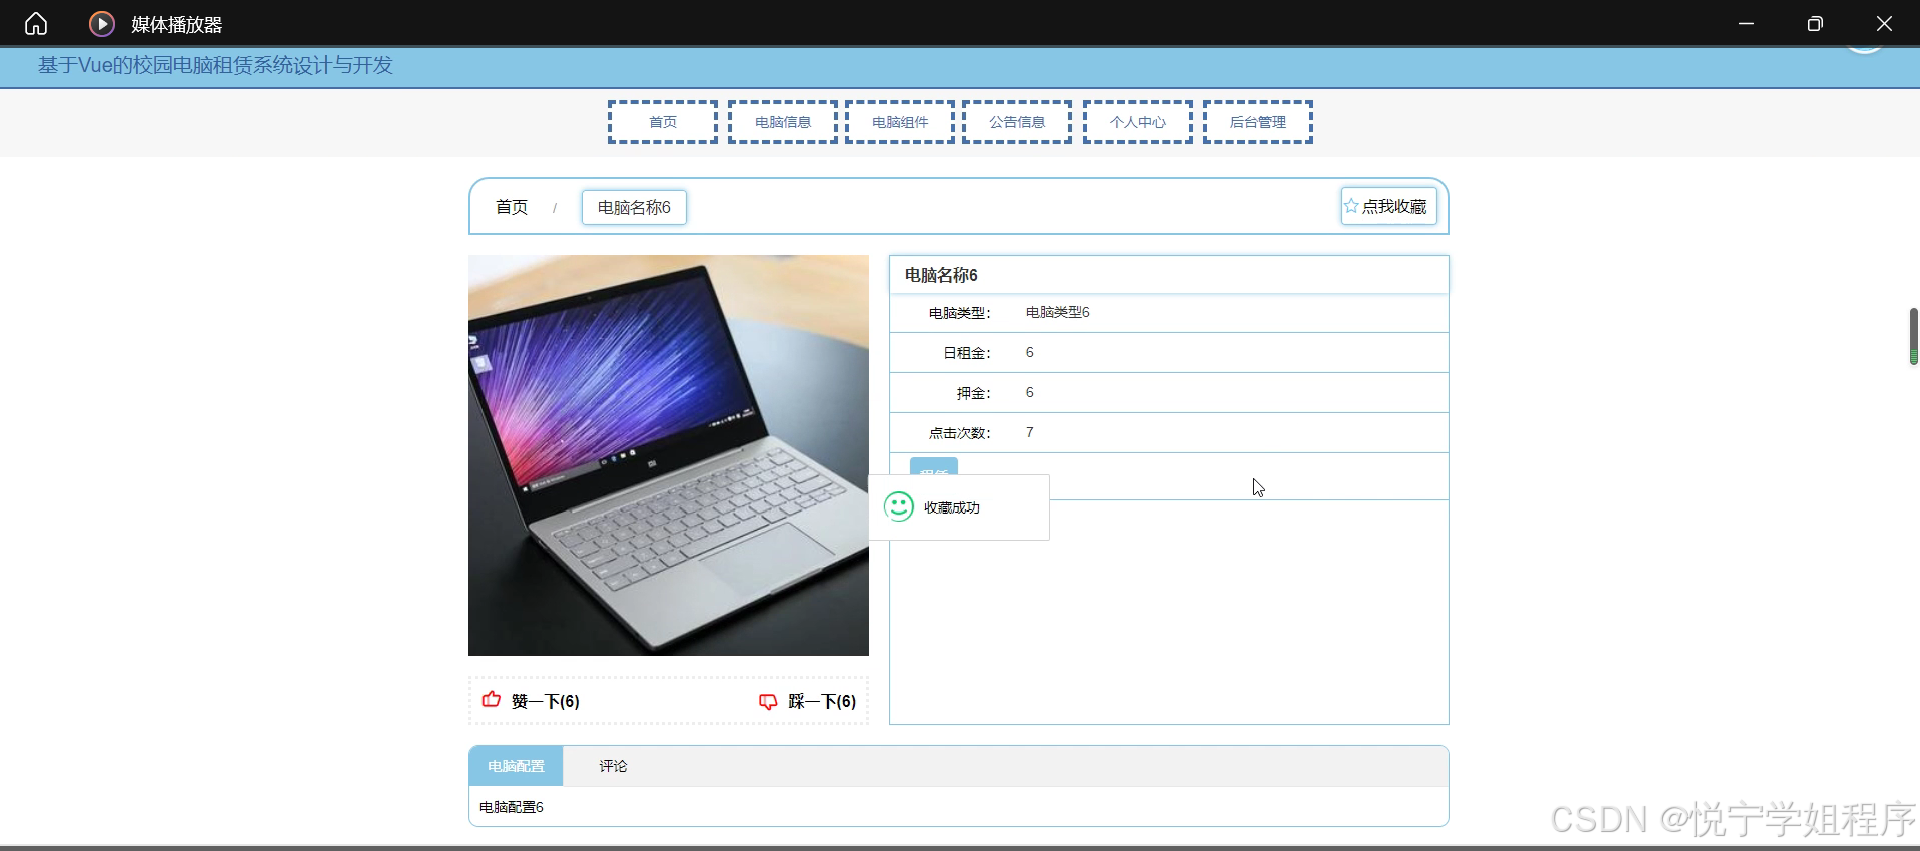Screen dimensions: 1920x851
Task: Go to the 电脑组件 navigation item
Action: 900,122
